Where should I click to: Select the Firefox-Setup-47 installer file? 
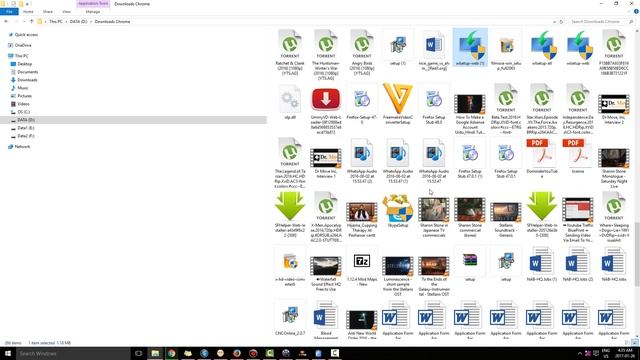click(x=362, y=104)
